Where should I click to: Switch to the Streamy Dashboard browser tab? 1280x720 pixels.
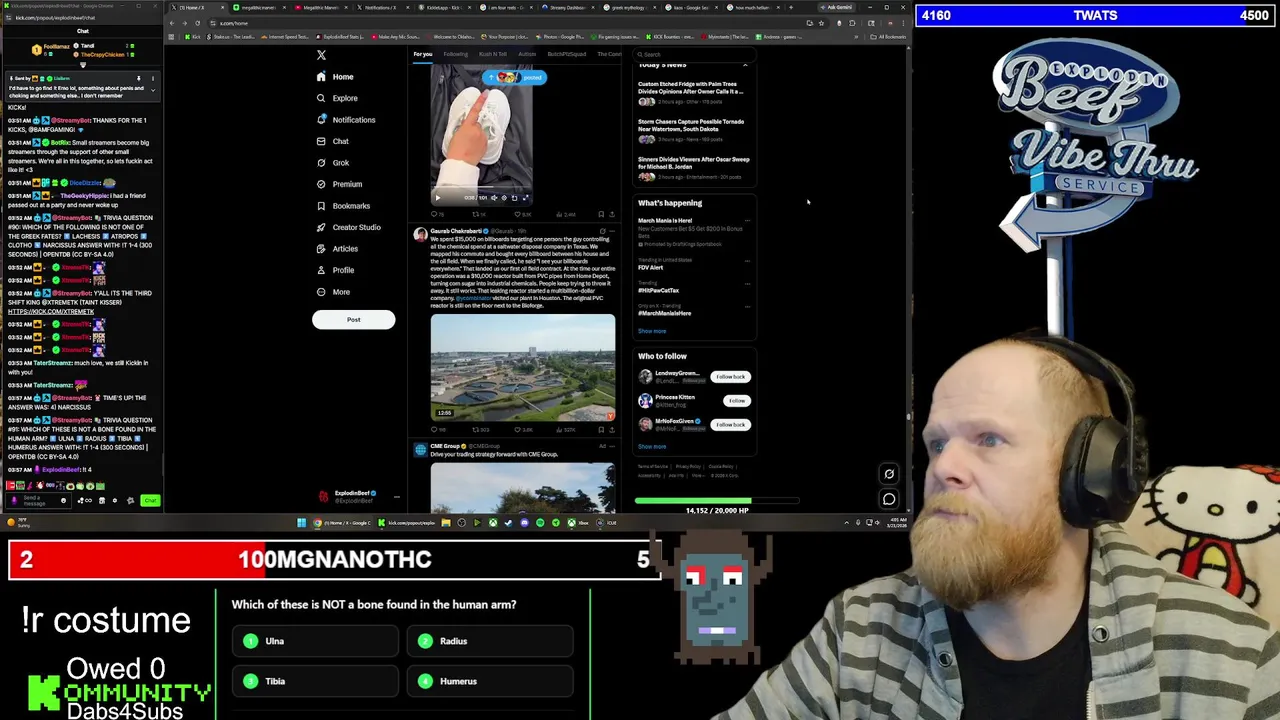tap(567, 7)
